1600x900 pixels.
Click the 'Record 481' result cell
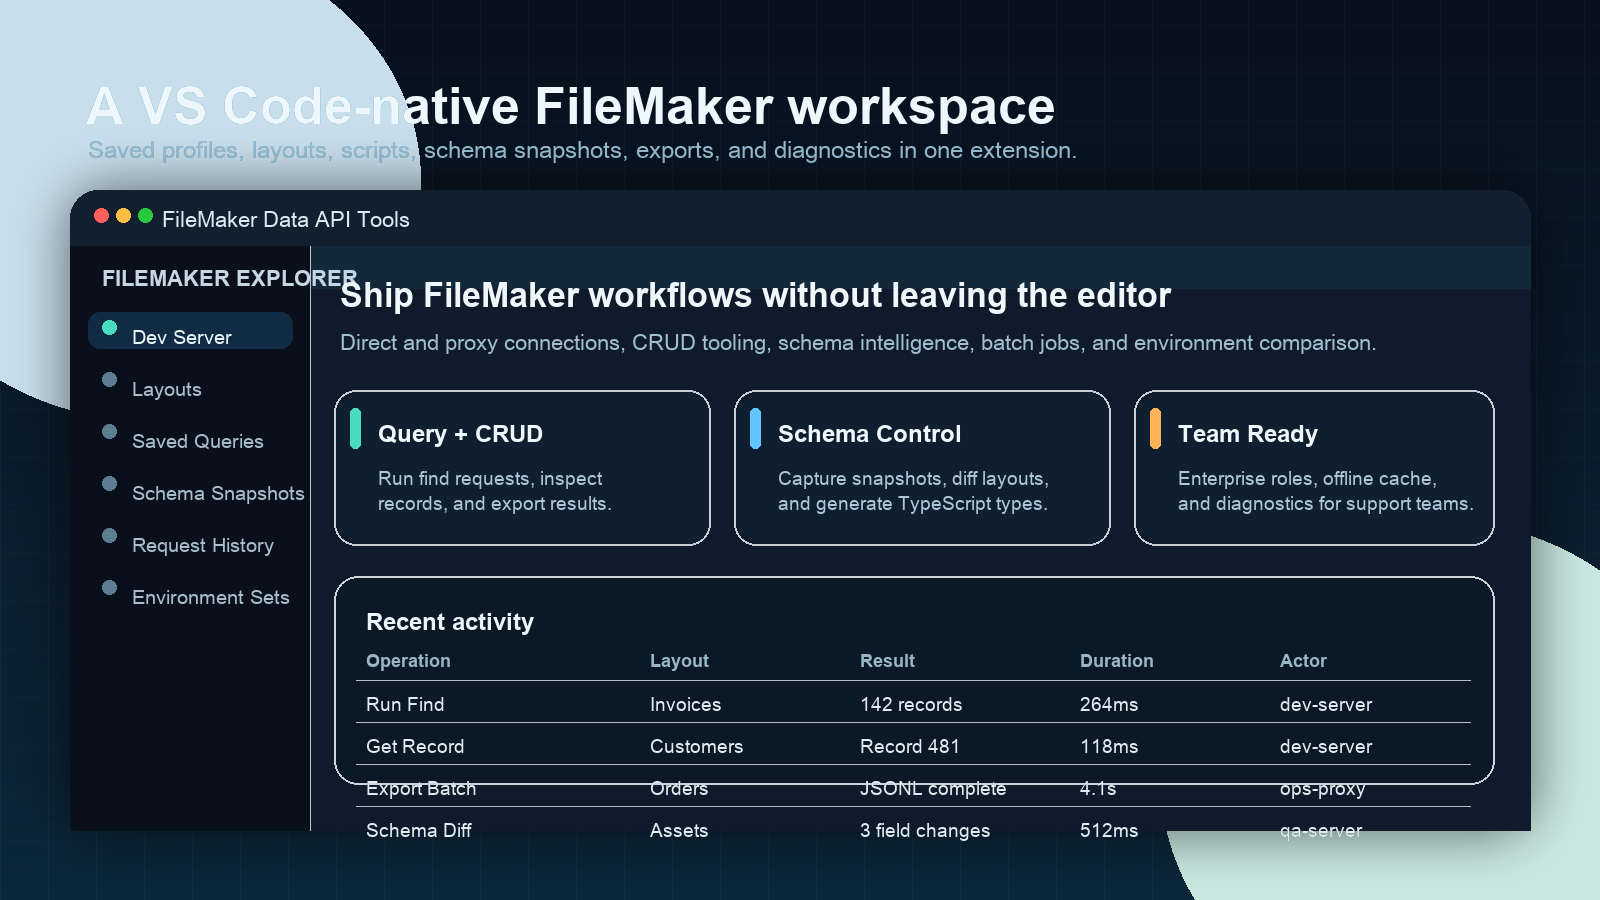909,747
